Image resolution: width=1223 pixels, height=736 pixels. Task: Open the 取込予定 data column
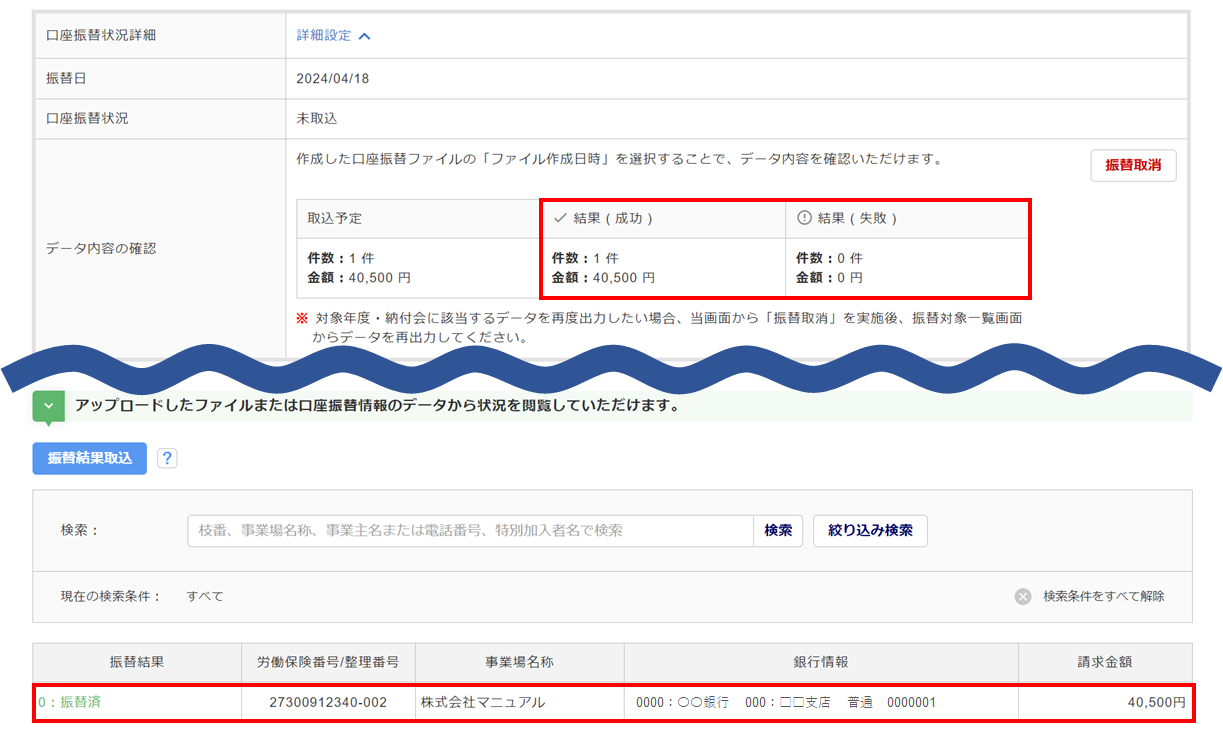[416, 218]
